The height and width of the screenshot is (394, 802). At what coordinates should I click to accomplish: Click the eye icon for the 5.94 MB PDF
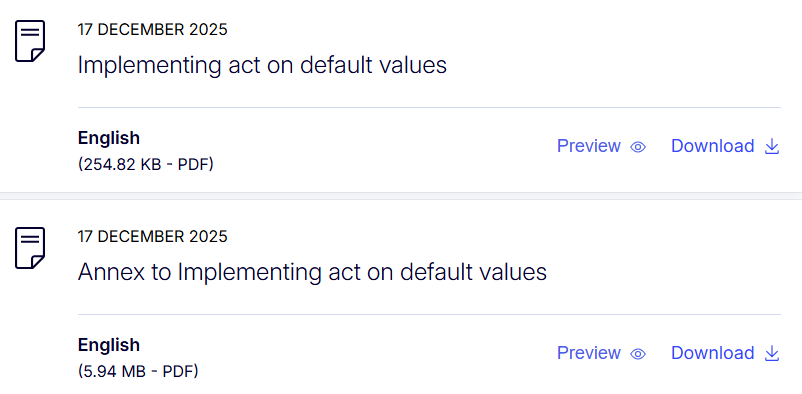click(638, 354)
